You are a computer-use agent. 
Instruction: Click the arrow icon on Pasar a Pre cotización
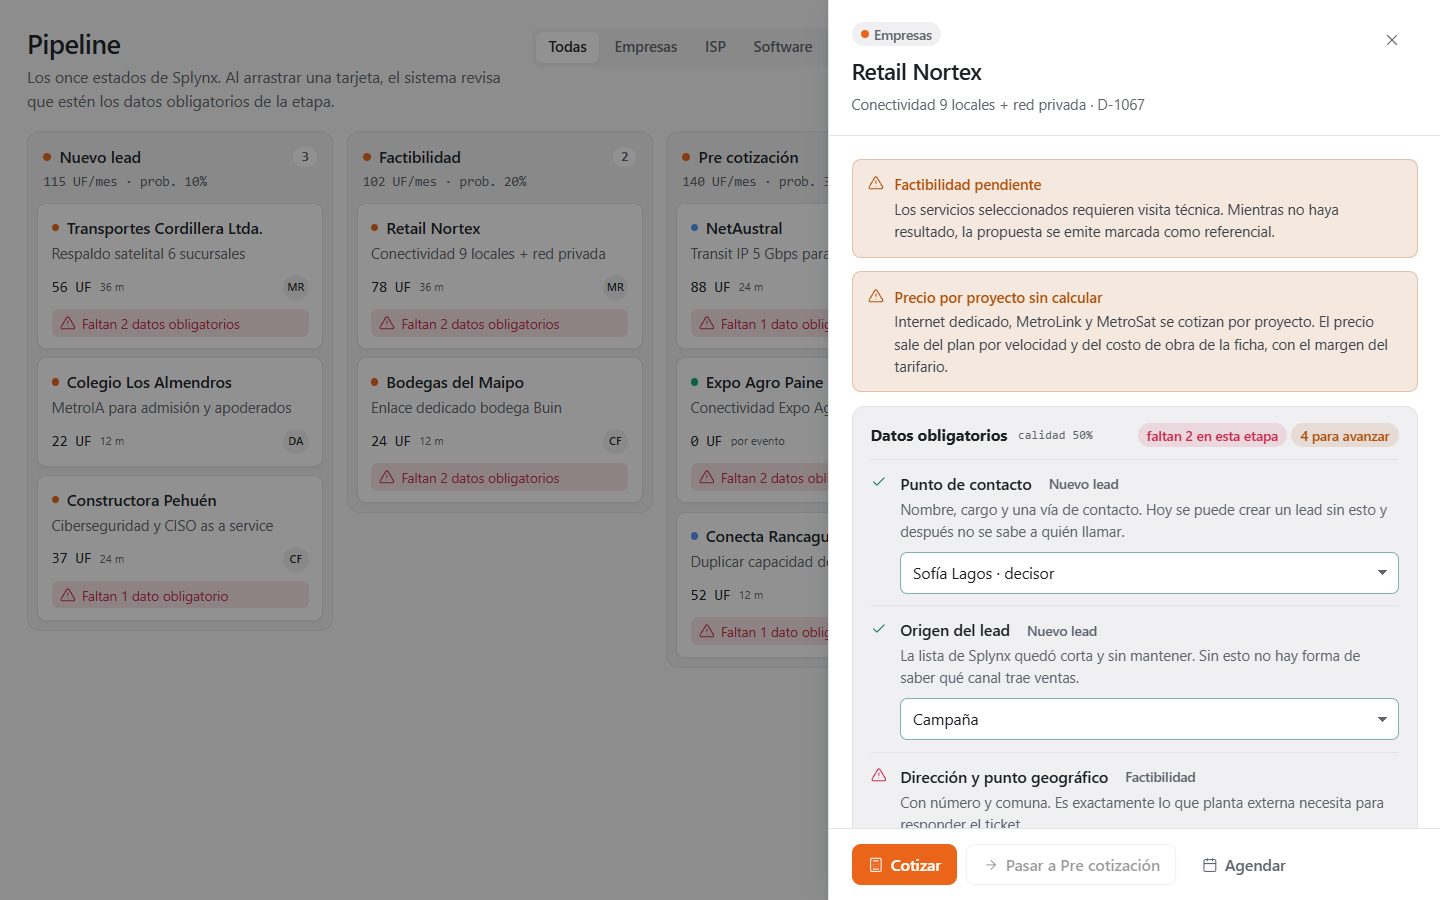coord(990,865)
